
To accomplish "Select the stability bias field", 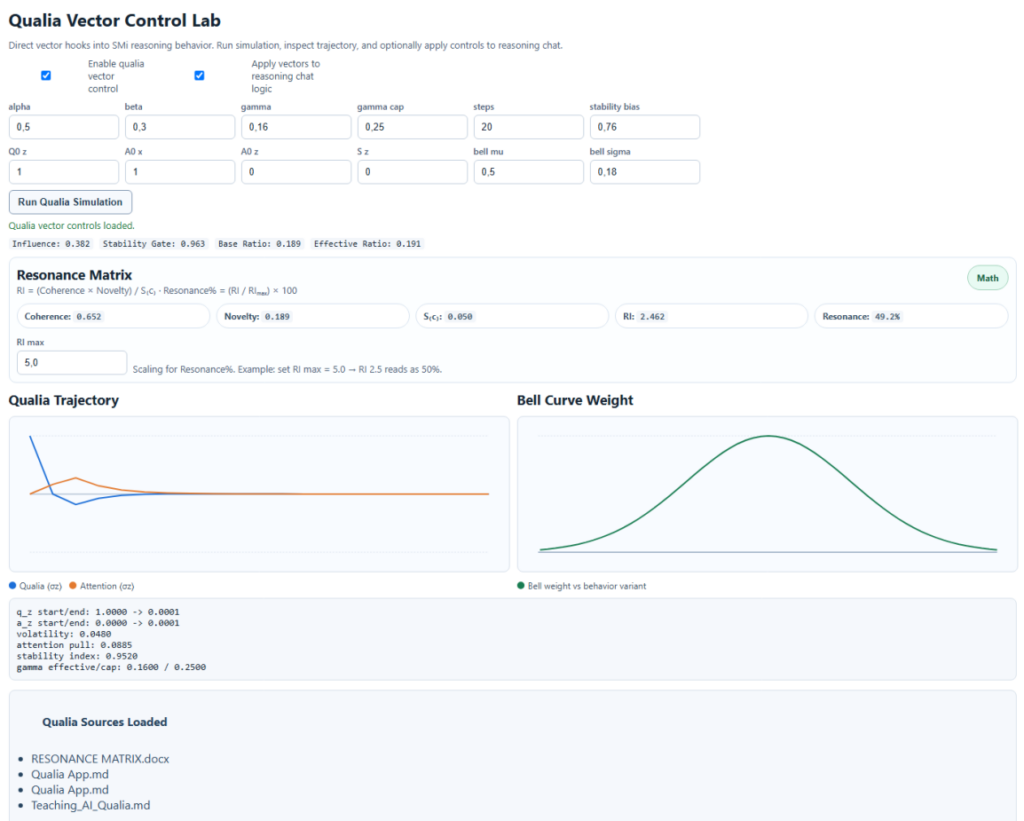I will tap(645, 127).
